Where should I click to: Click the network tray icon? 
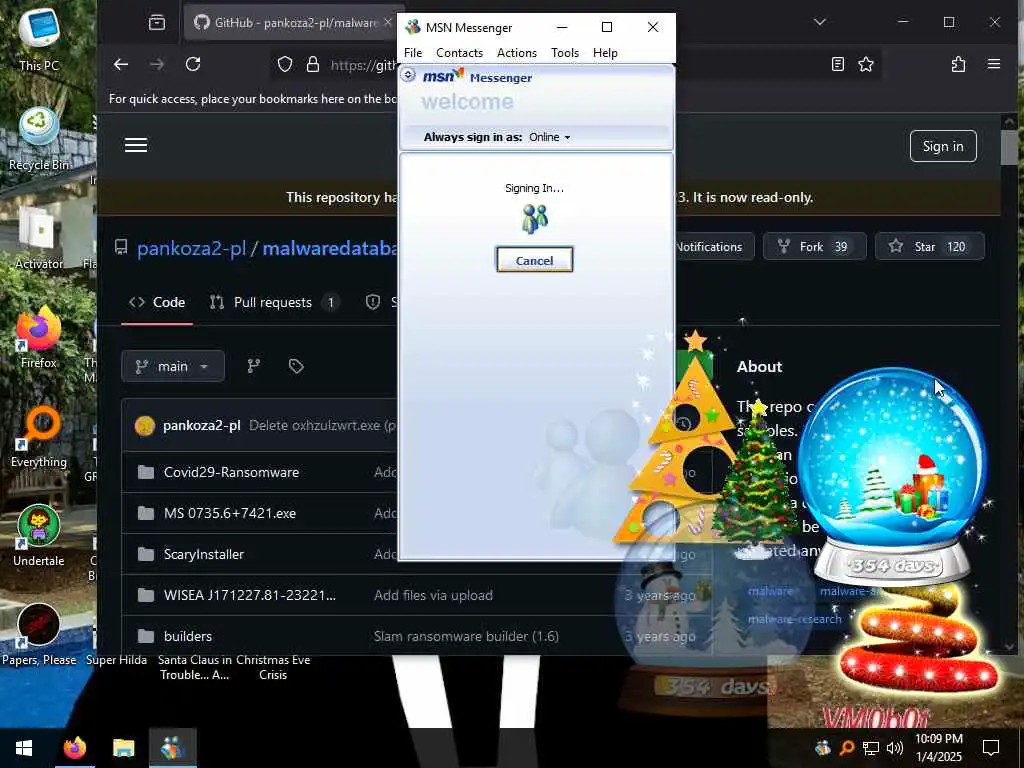tap(871, 748)
